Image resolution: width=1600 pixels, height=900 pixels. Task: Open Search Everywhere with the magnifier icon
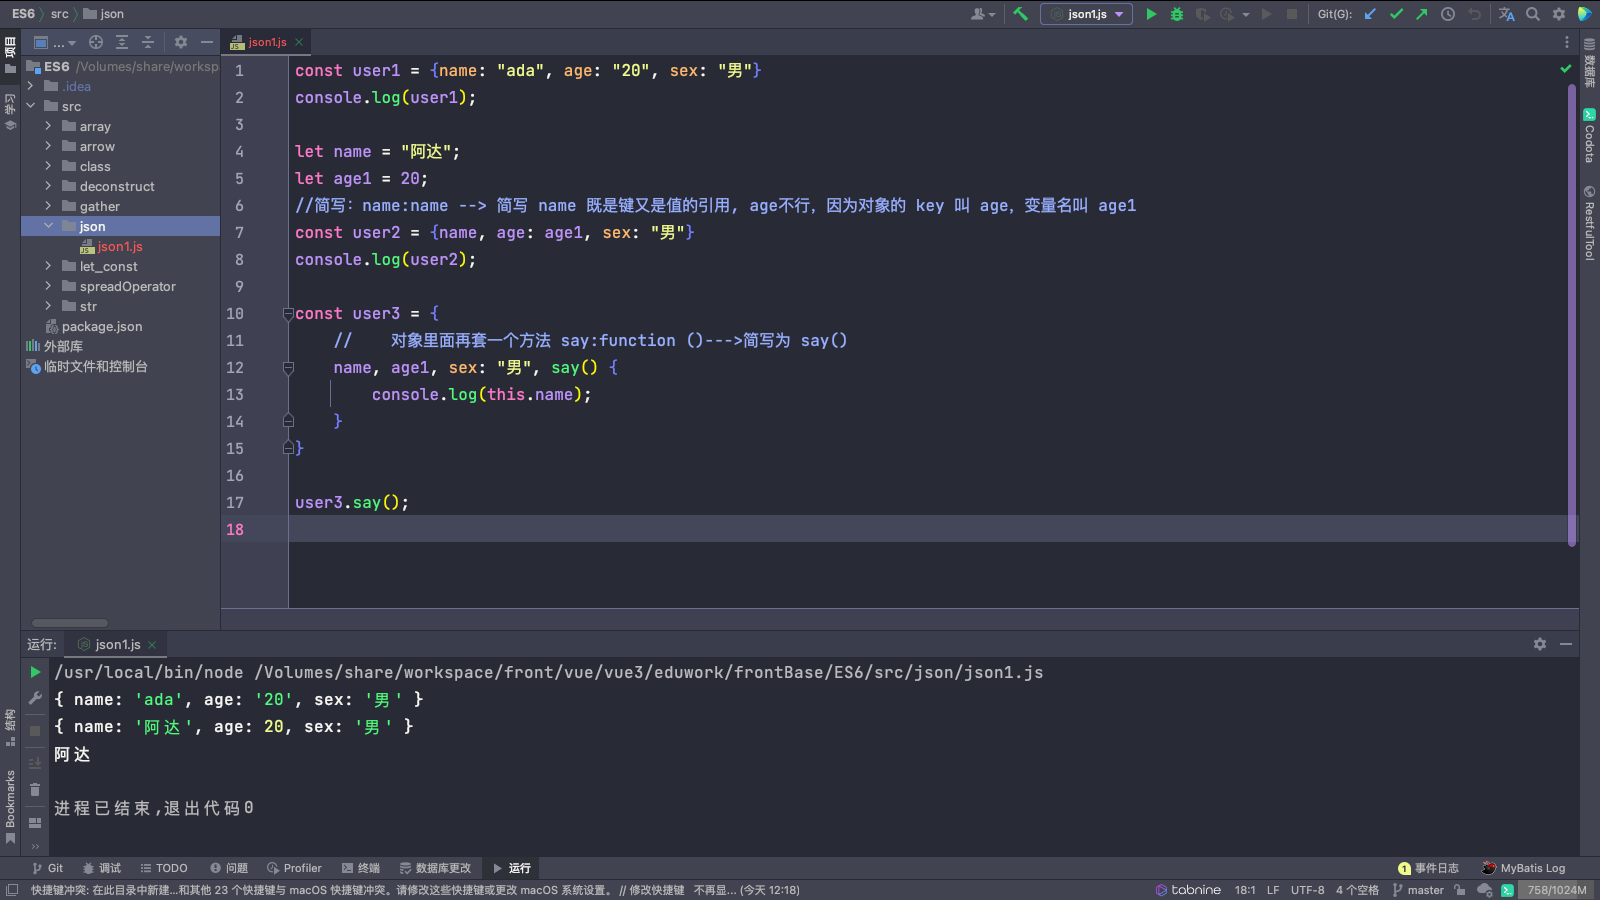pos(1534,14)
